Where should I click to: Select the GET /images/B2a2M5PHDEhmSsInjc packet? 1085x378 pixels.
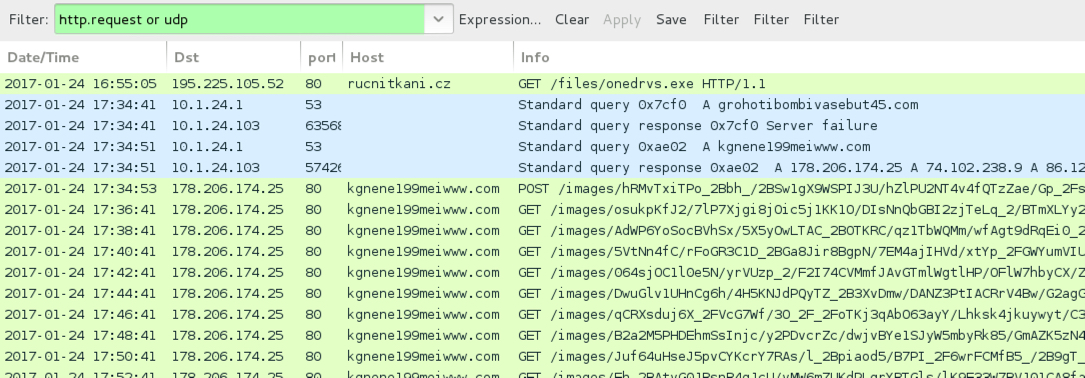click(x=542, y=335)
